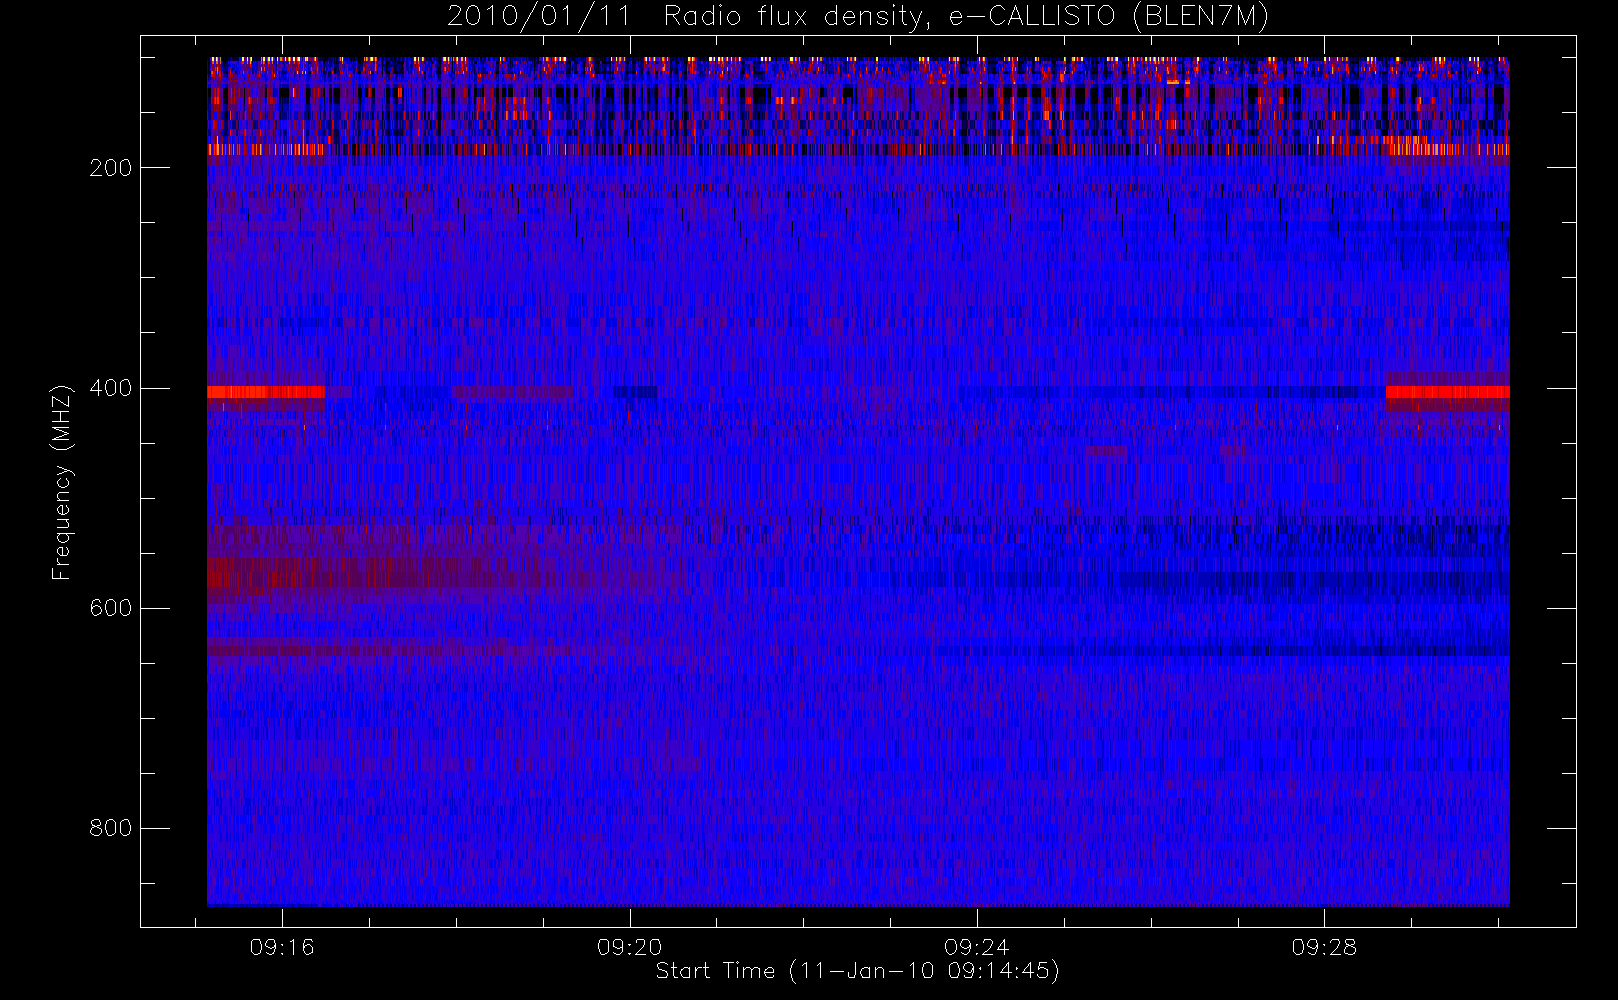Image resolution: width=1618 pixels, height=1000 pixels.
Task: Click the 09:20 time tick label
Action: [x=630, y=947]
